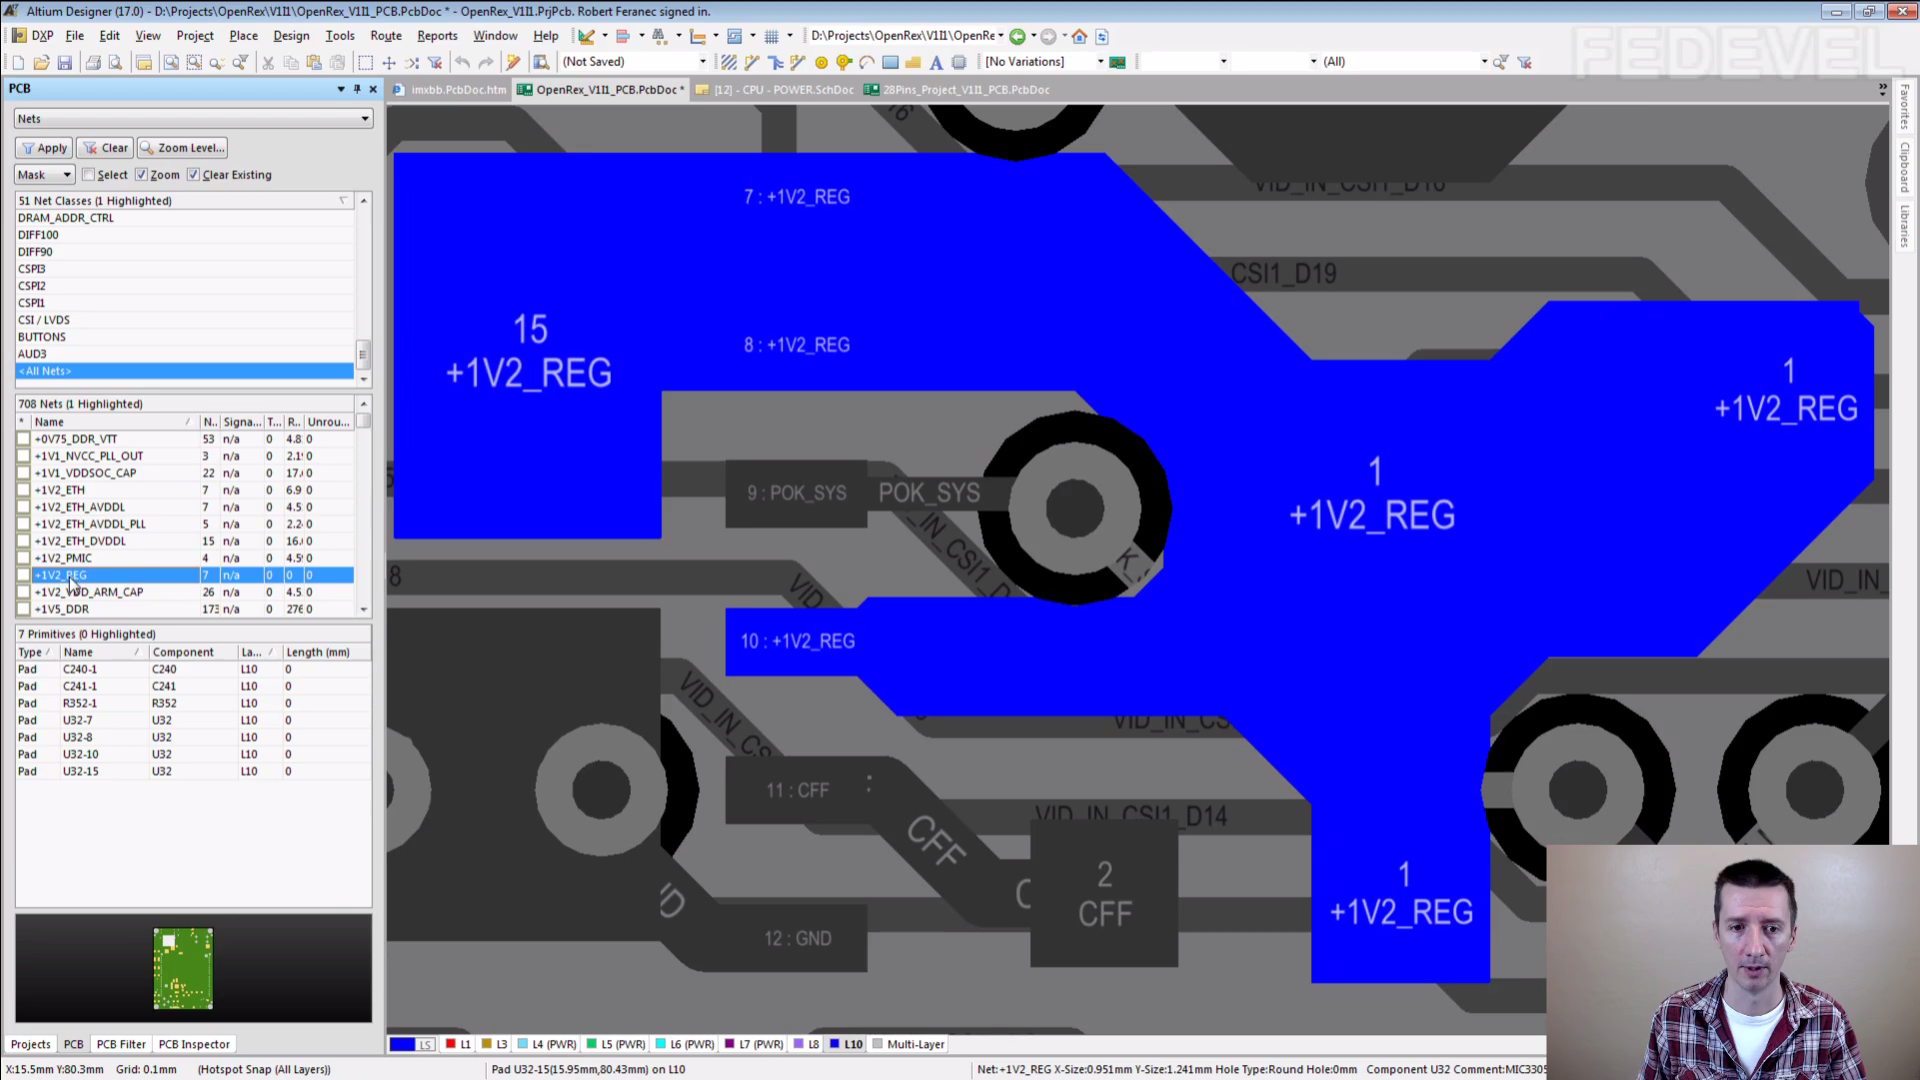Click the Place Arc tool icon
The image size is (1920, 1080).
pos(867,62)
